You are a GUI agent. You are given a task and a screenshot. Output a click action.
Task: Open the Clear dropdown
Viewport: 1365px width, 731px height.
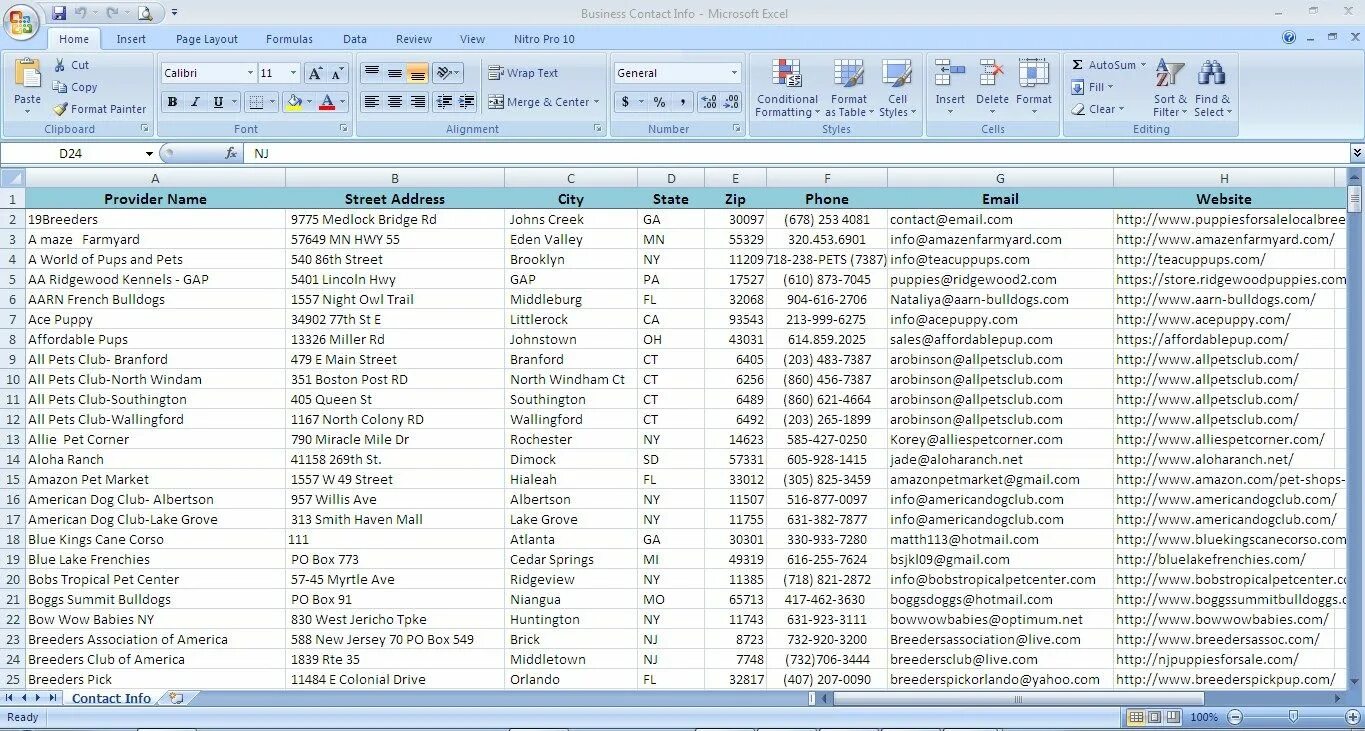1098,109
